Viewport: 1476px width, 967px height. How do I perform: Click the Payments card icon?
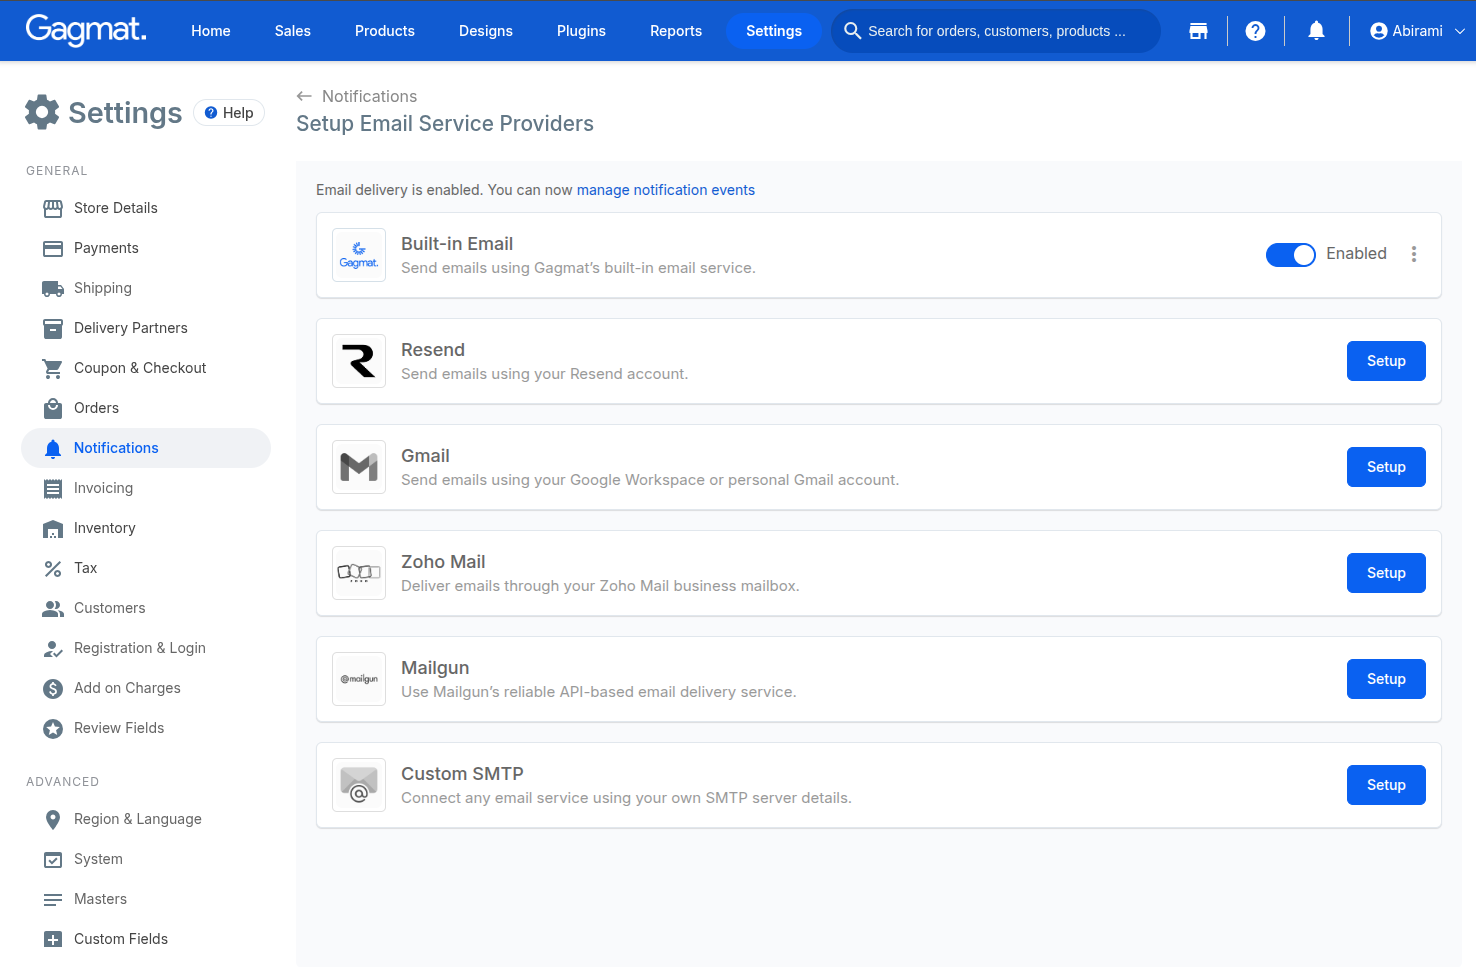coord(53,248)
